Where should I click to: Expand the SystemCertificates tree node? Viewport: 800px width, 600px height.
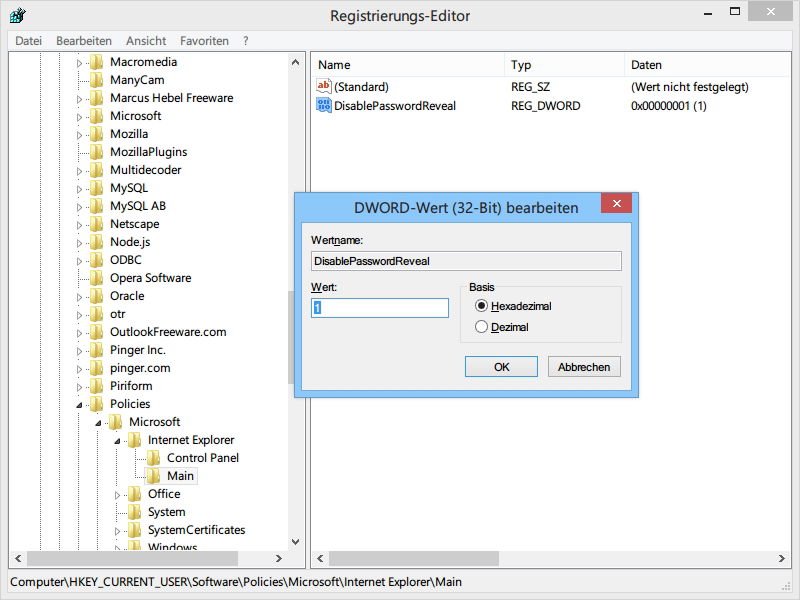click(117, 531)
